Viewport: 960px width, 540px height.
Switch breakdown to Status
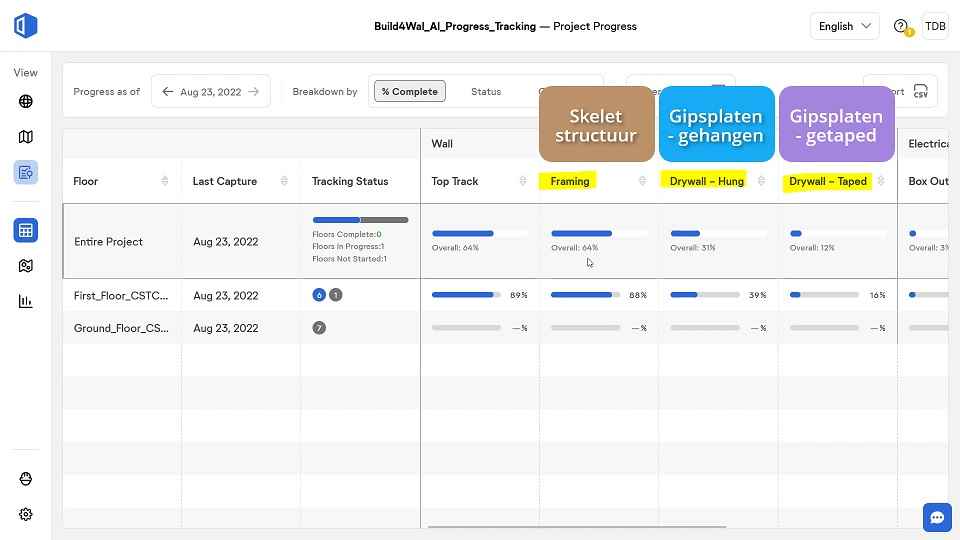coord(486,92)
